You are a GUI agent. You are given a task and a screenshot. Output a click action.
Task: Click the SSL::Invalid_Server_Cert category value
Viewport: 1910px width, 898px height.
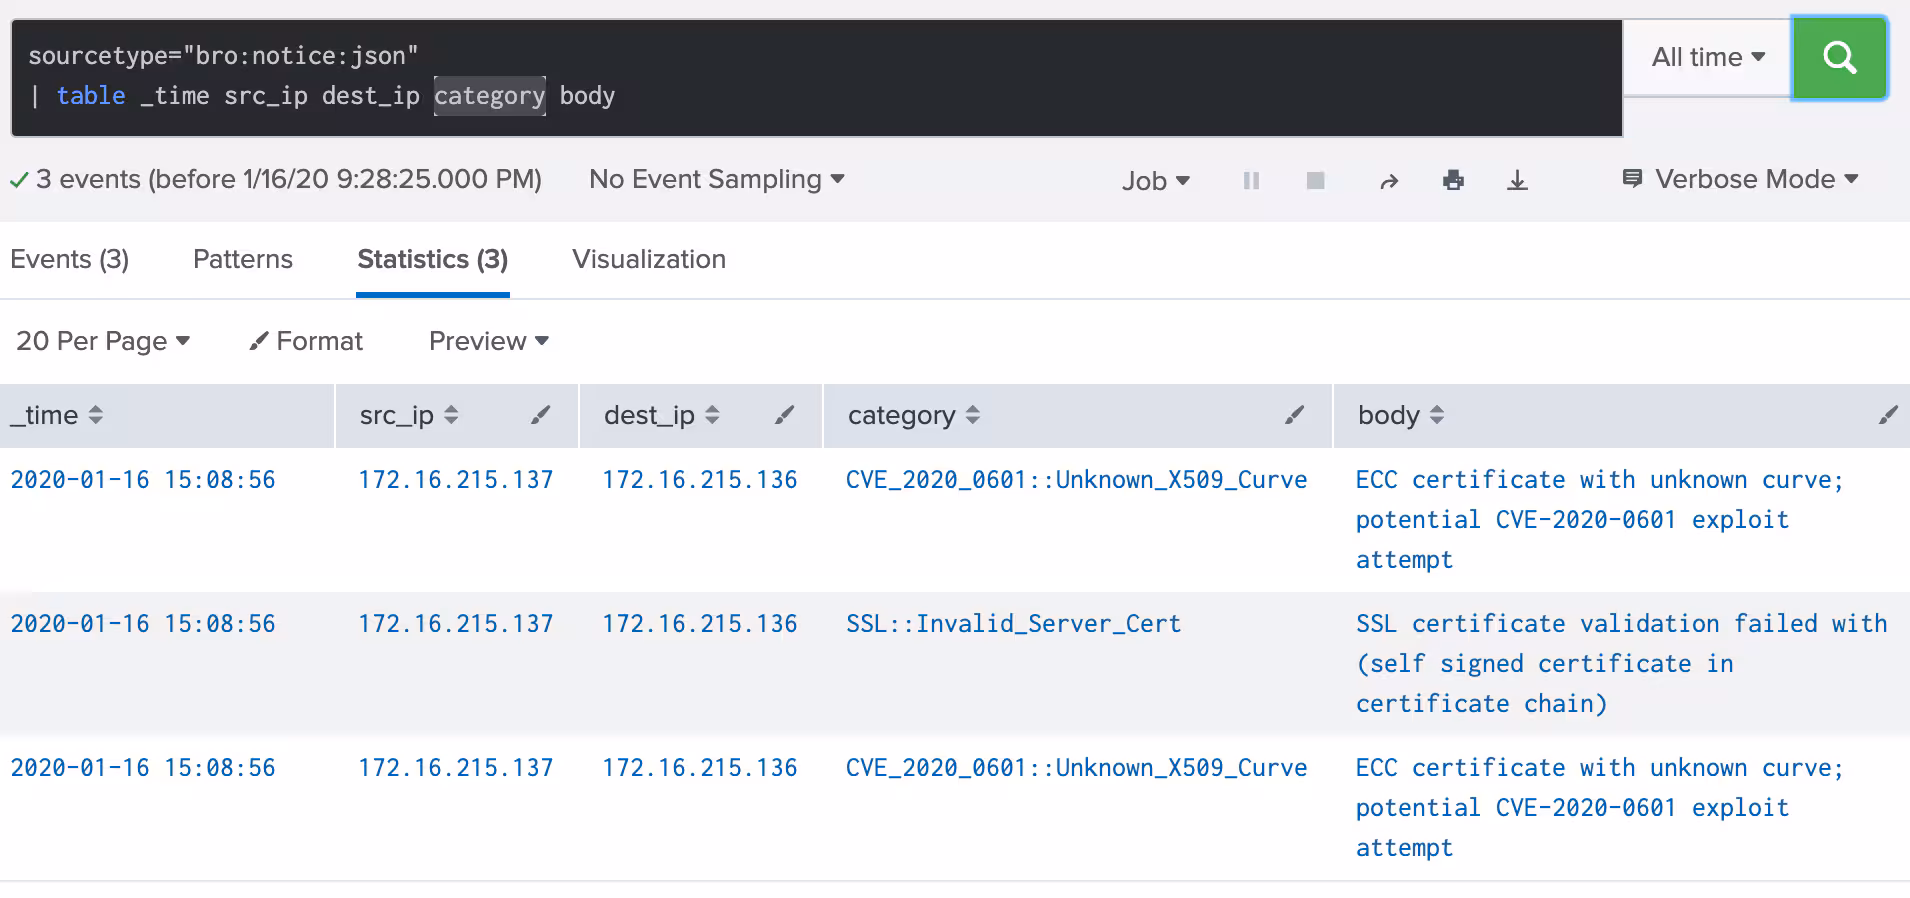click(1013, 624)
